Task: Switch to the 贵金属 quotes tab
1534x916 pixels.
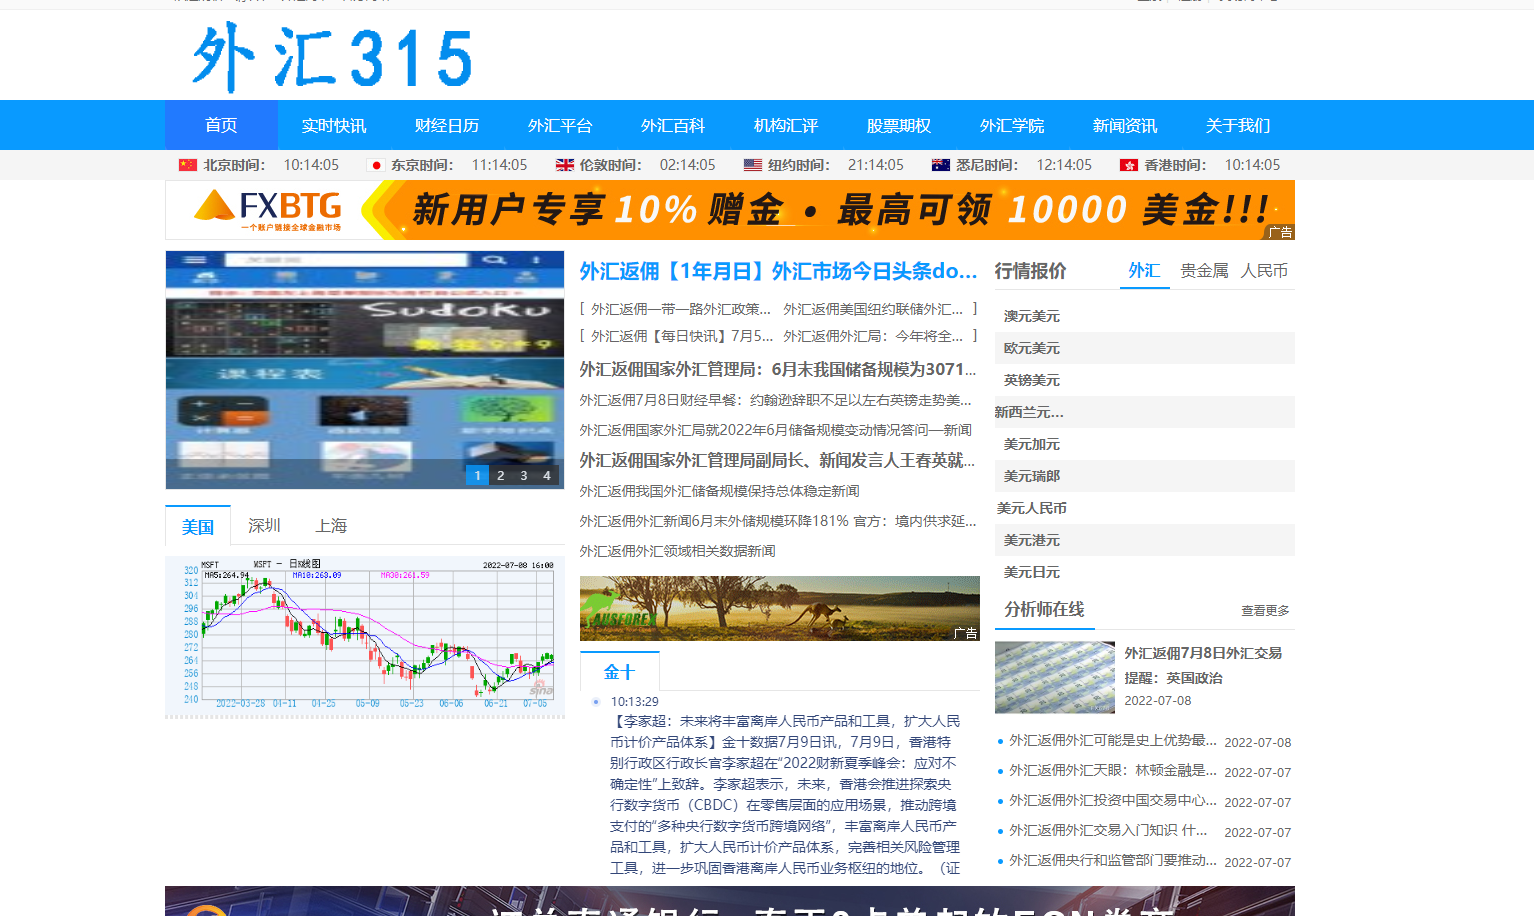Action: pyautogui.click(x=1204, y=271)
